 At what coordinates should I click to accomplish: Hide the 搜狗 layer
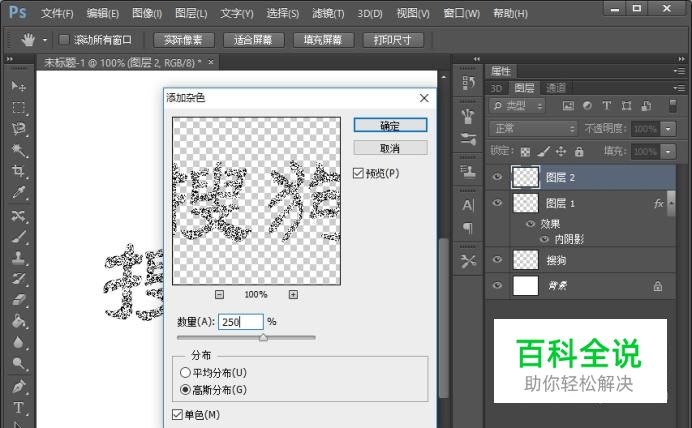pyautogui.click(x=497, y=259)
